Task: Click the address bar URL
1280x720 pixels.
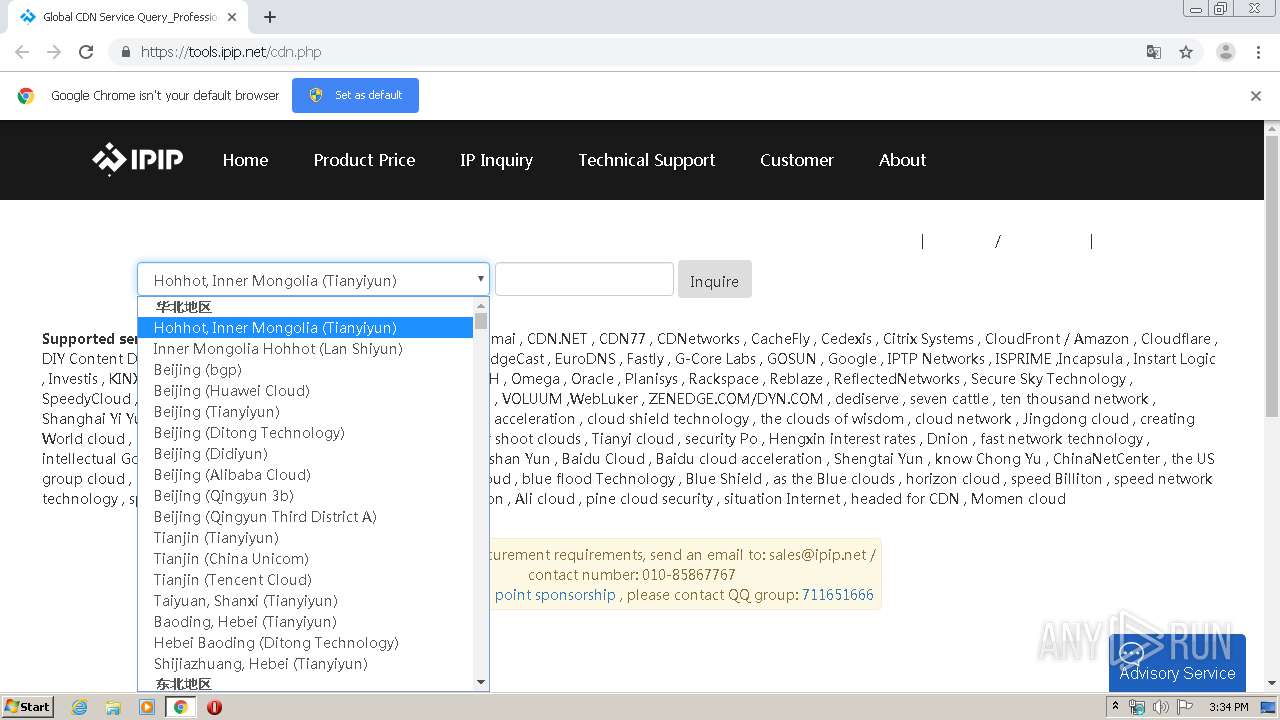Action: 231,52
